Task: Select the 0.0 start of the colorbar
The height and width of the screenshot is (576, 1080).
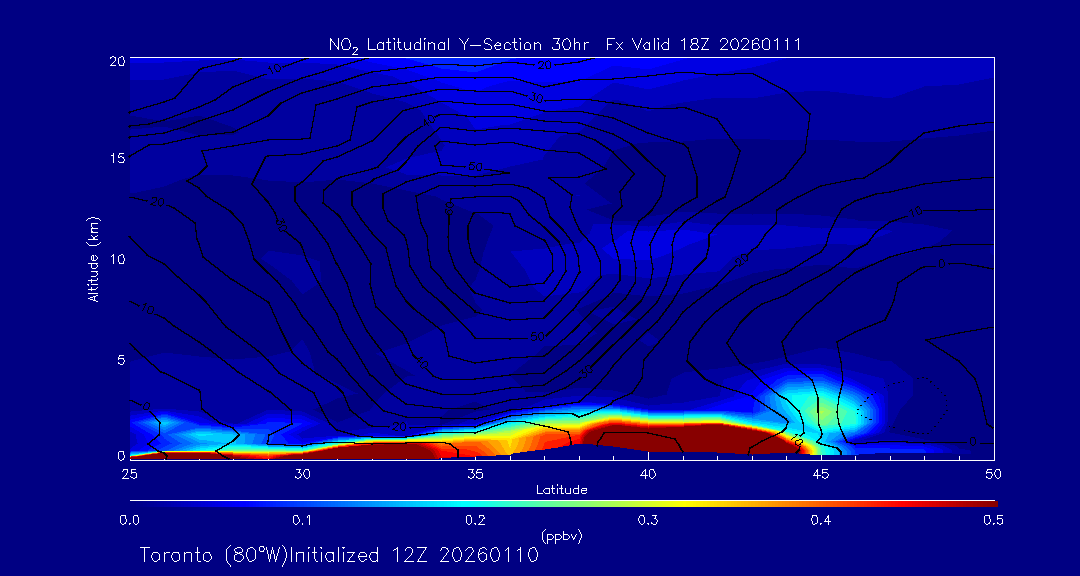Action: click(132, 502)
